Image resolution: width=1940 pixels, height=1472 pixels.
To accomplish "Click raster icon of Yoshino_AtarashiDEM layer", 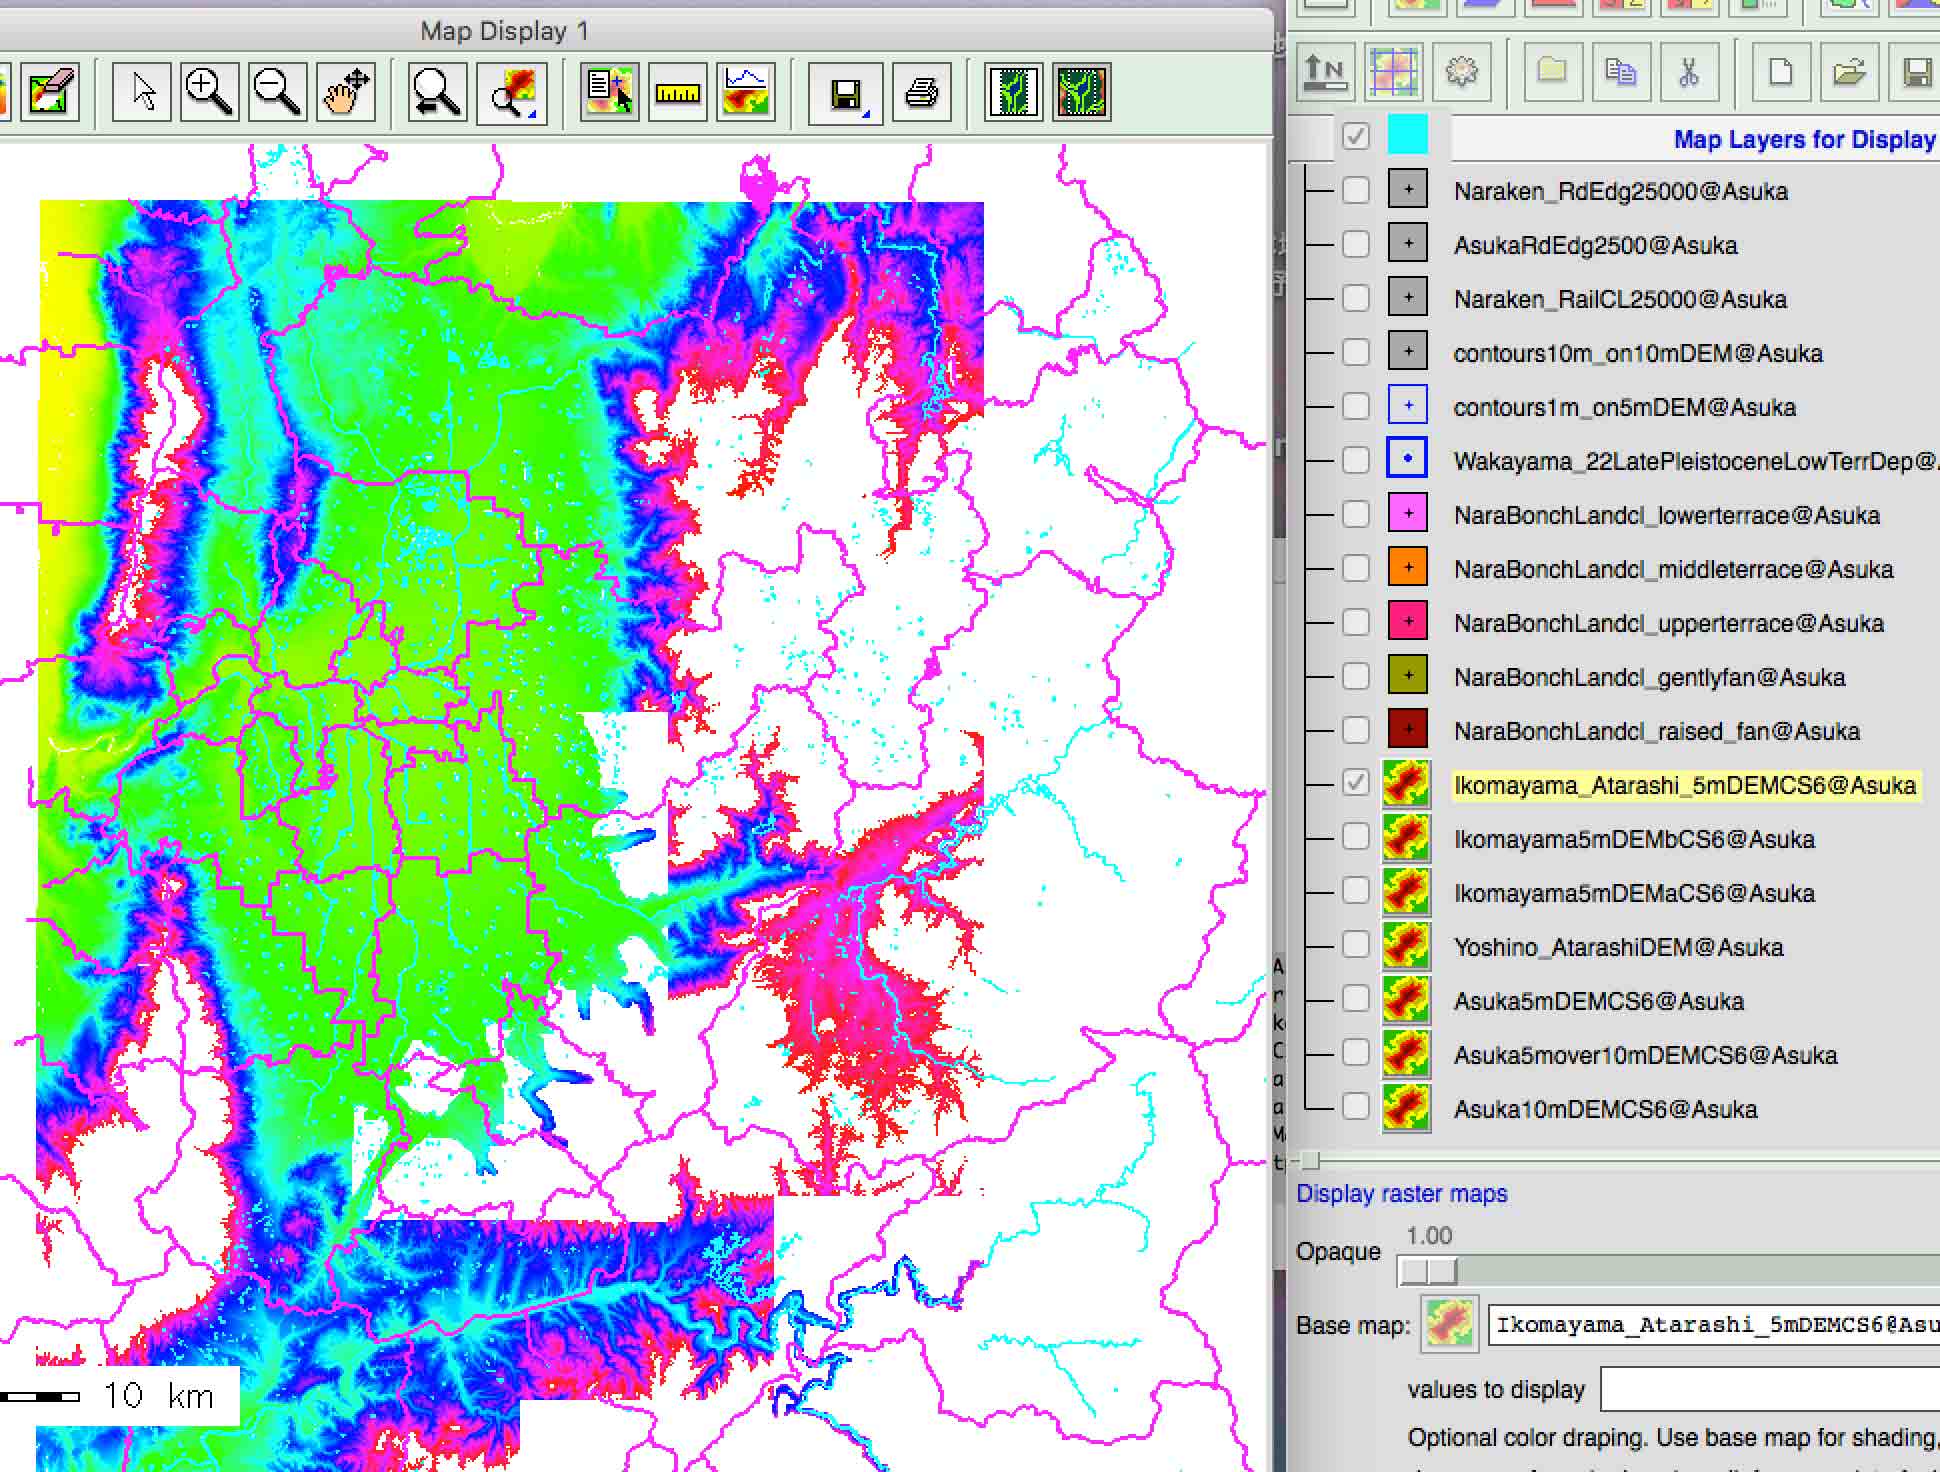I will [x=1406, y=946].
